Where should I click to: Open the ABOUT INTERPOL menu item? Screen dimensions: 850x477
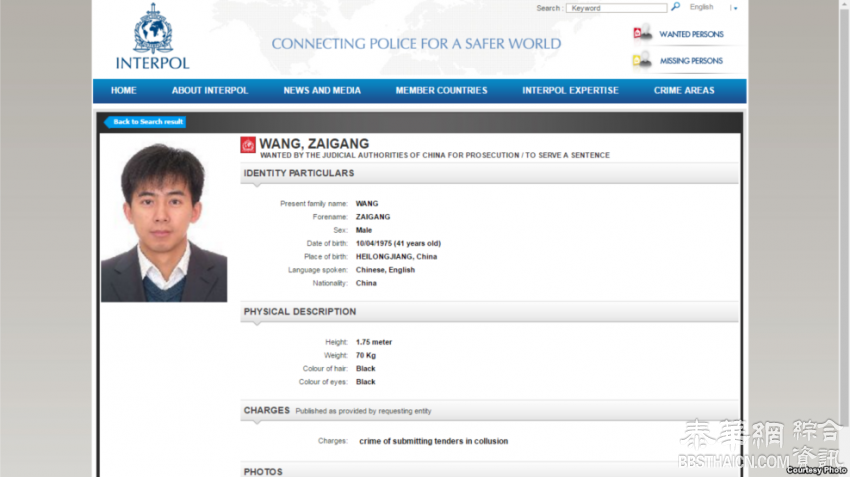[x=210, y=91]
